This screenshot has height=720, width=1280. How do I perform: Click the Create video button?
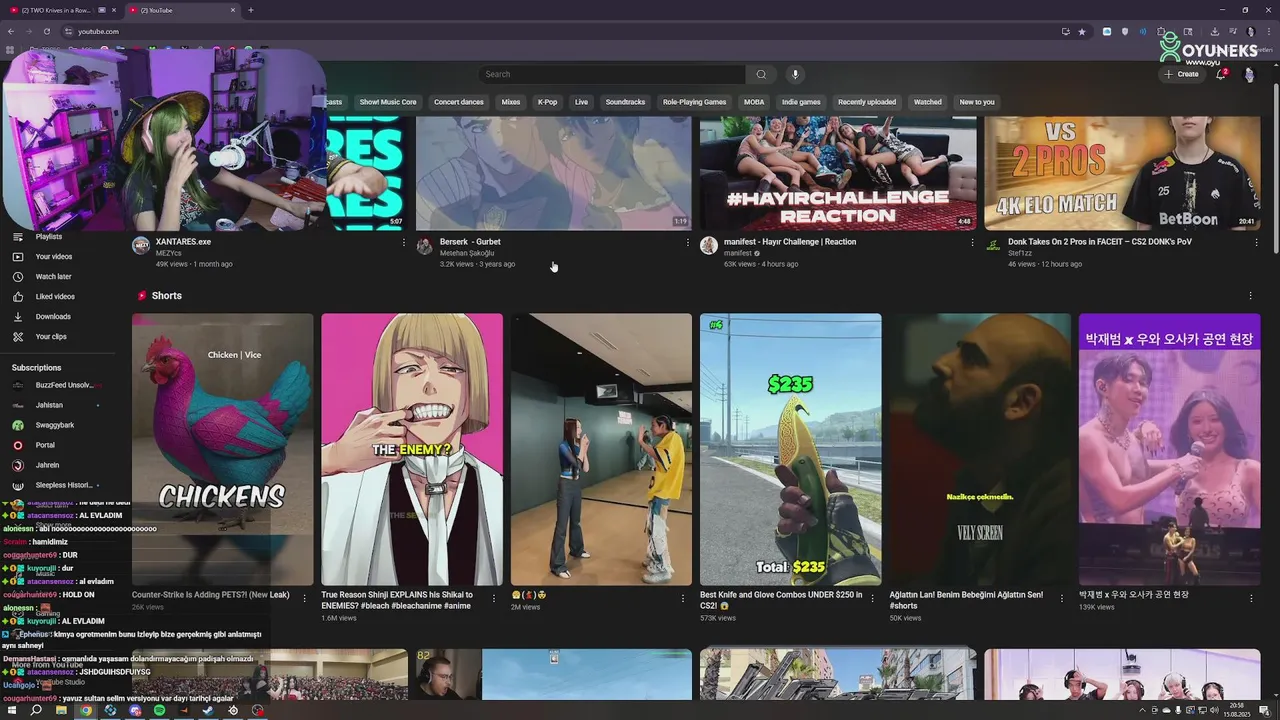pyautogui.click(x=1181, y=74)
